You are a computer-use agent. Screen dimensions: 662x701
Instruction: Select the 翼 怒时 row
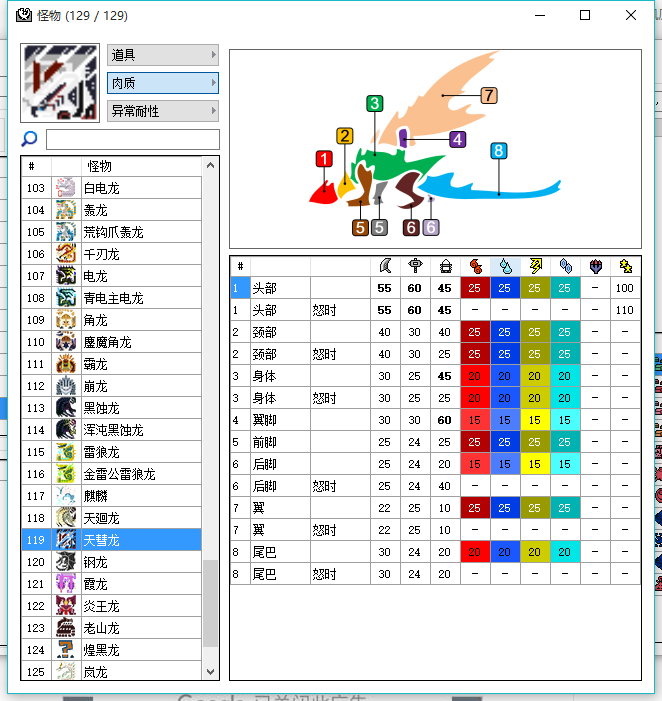pyautogui.click(x=435, y=530)
